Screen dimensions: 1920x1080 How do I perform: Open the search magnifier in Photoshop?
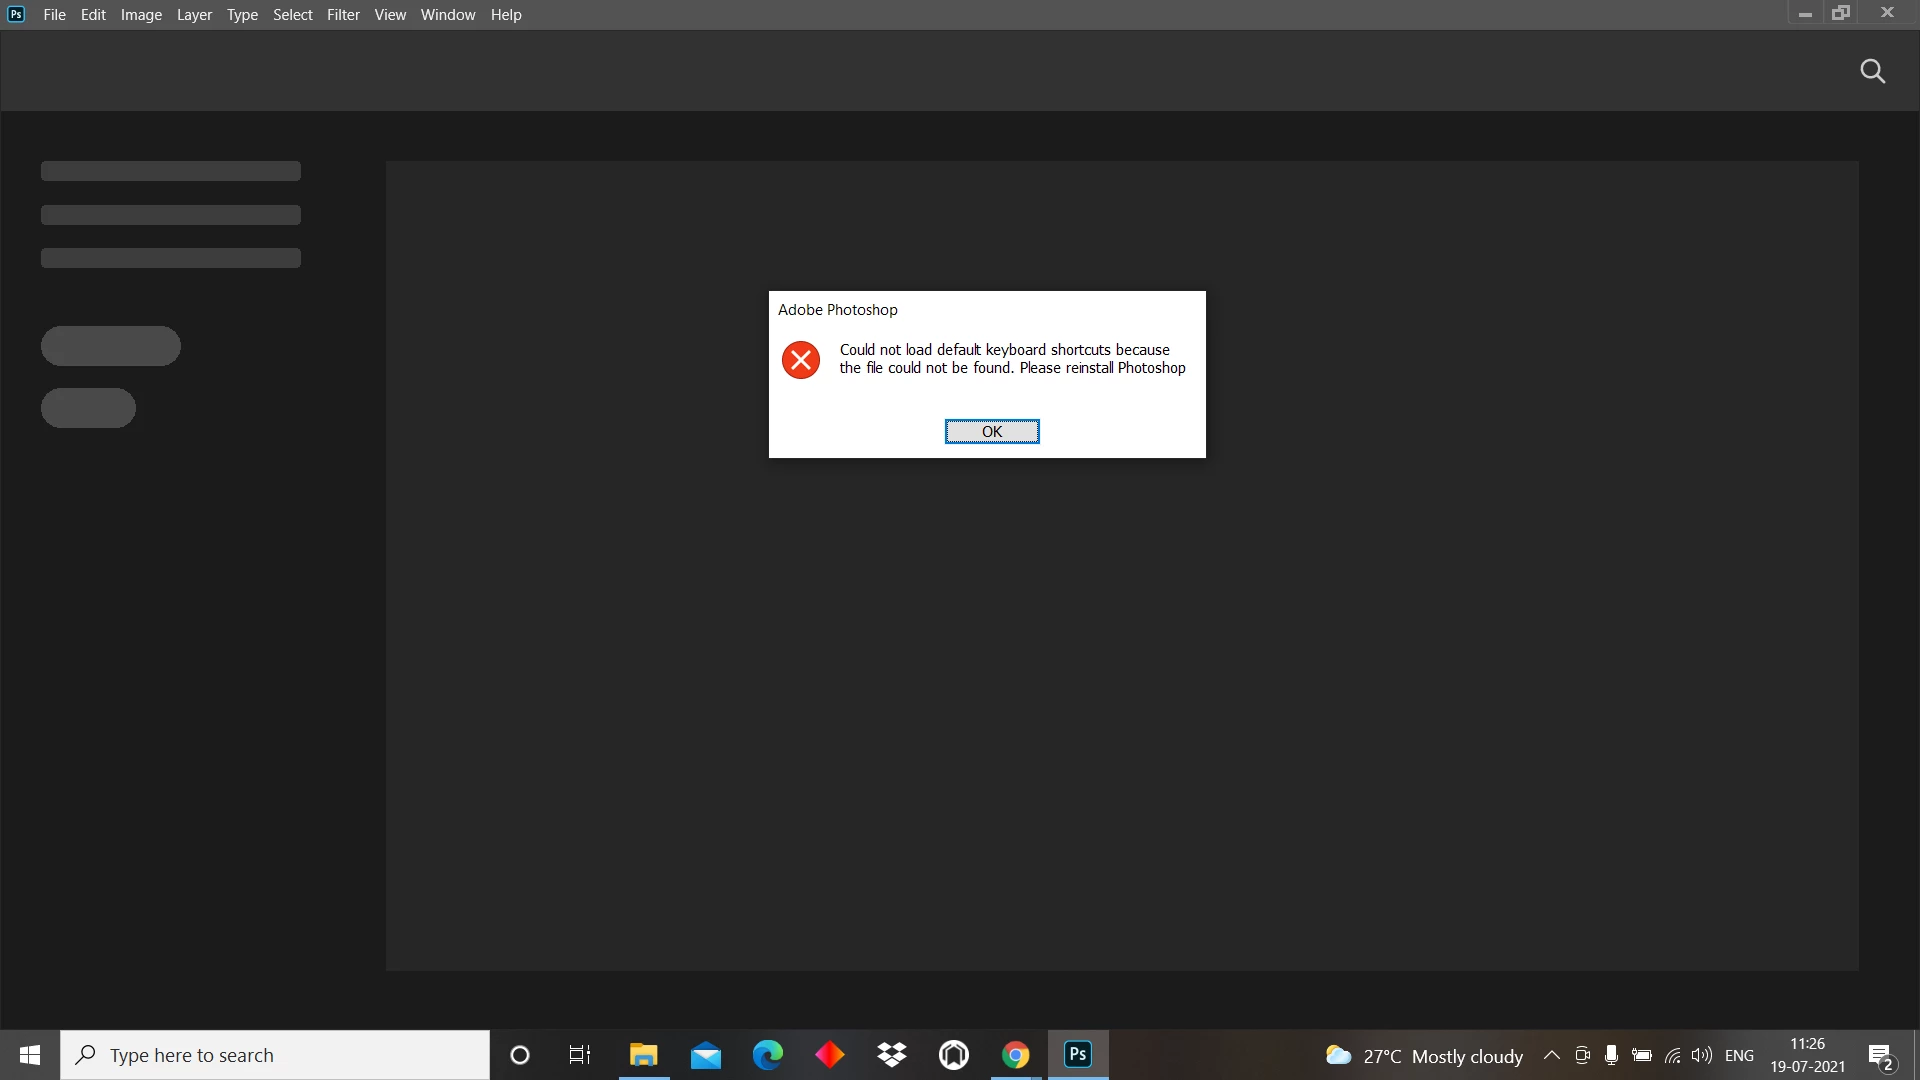(1872, 71)
